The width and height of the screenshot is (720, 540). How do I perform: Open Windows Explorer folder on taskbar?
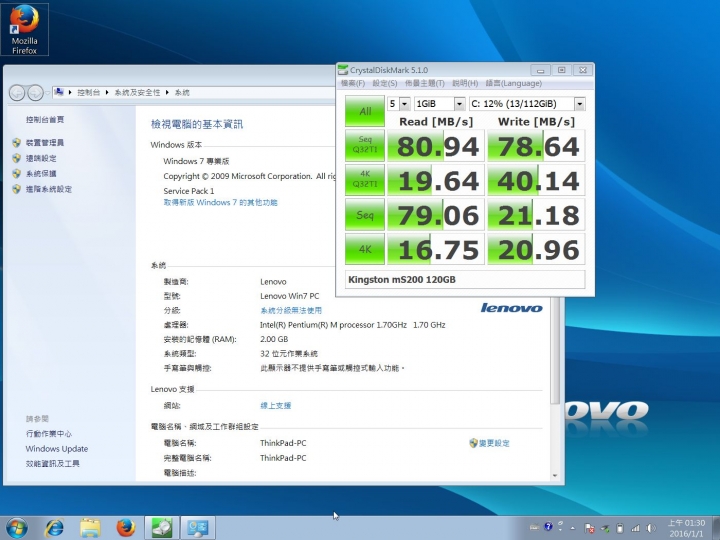(x=90, y=528)
